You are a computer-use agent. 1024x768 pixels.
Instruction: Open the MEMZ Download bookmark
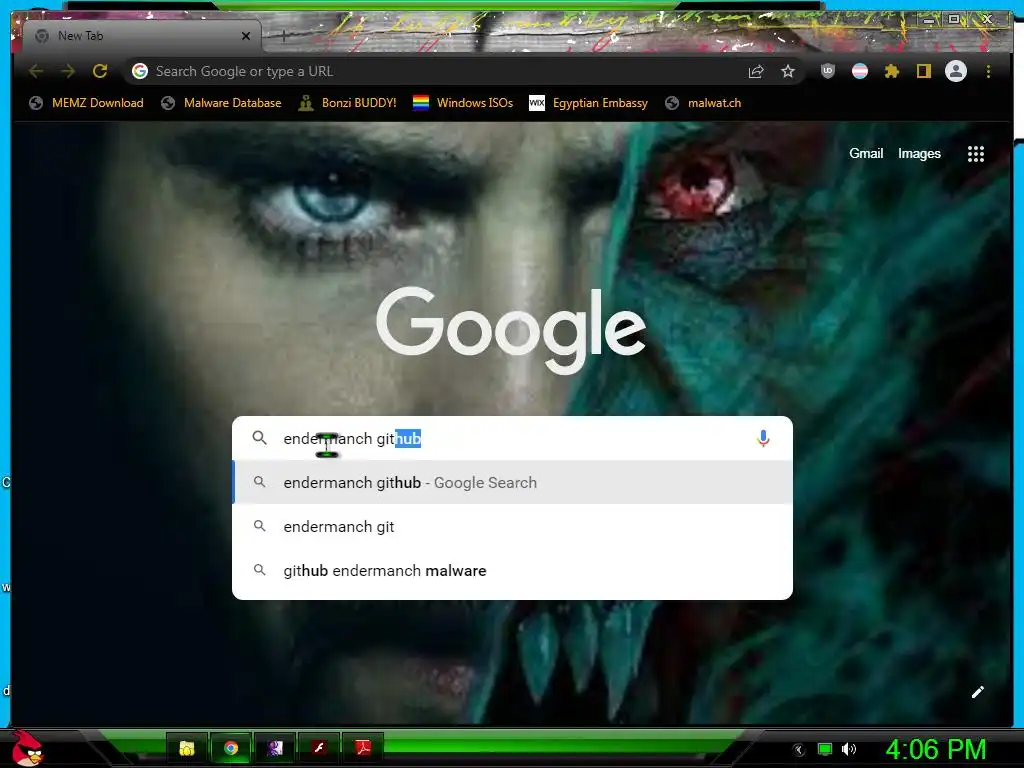86,103
